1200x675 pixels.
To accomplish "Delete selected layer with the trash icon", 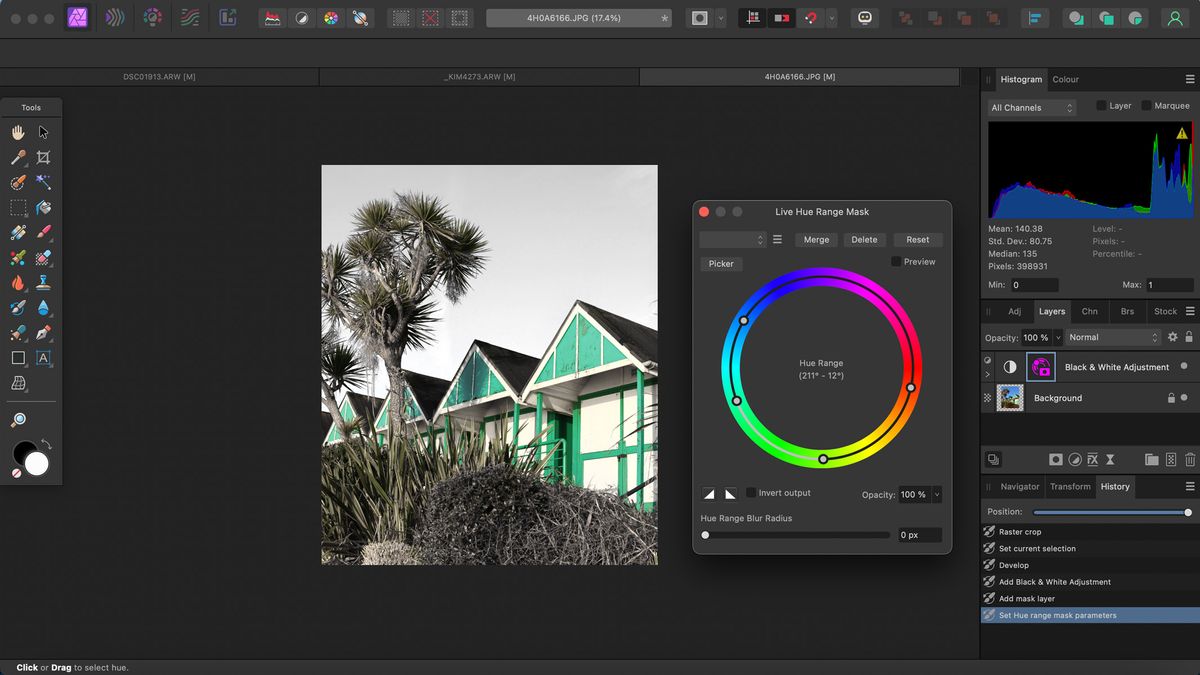I will pos(1188,459).
